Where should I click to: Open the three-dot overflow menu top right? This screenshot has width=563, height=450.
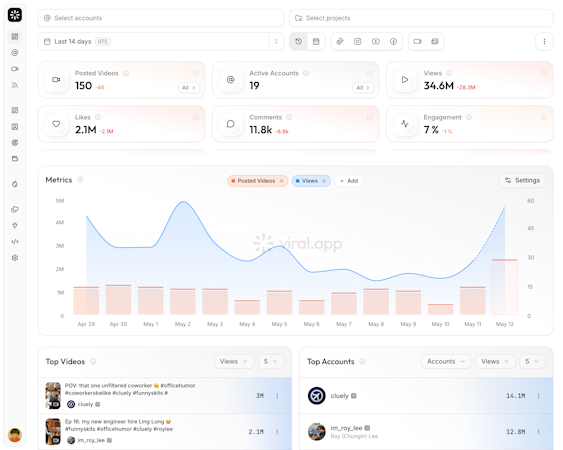544,41
